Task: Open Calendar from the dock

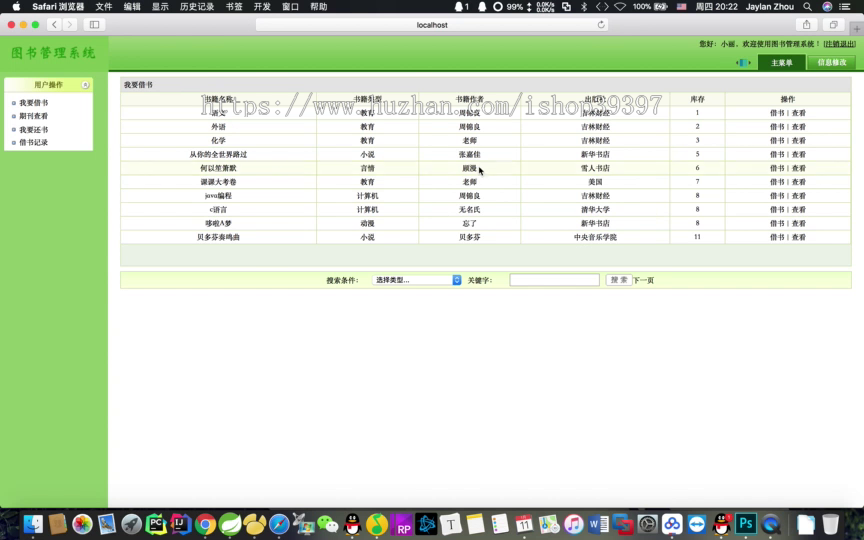Action: (x=524, y=524)
